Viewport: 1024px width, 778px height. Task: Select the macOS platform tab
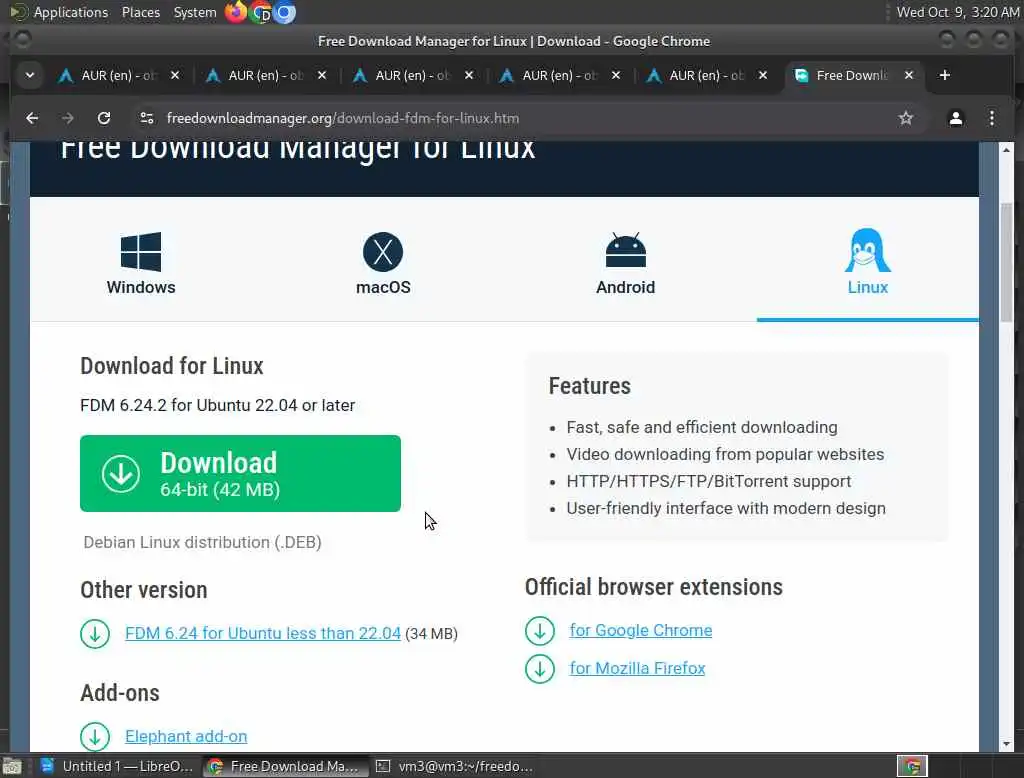383,263
